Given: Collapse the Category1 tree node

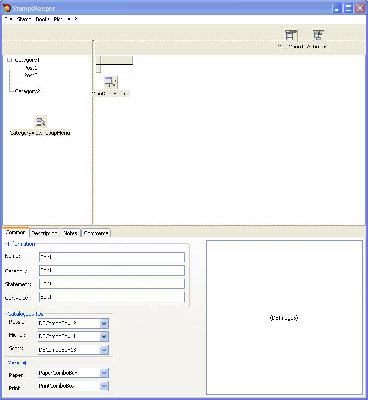Looking at the screenshot, I should (x=9, y=60).
